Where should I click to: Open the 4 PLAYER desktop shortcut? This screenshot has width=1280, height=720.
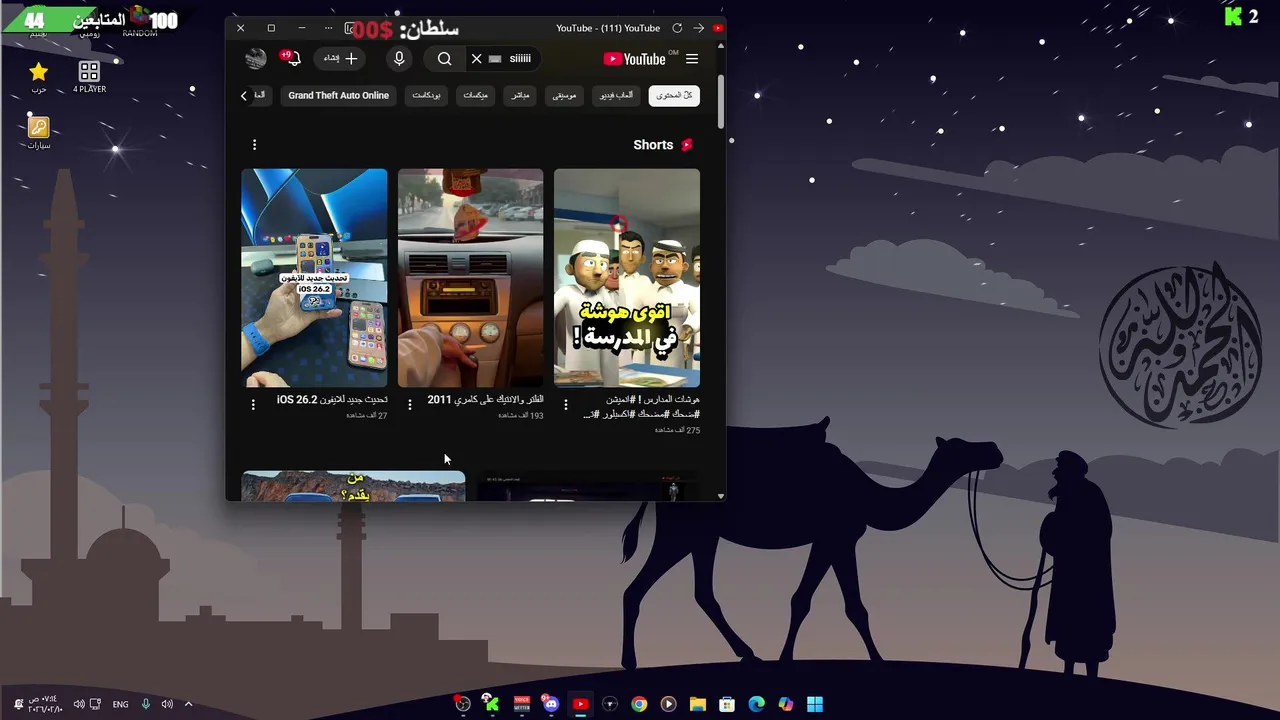pos(89,76)
